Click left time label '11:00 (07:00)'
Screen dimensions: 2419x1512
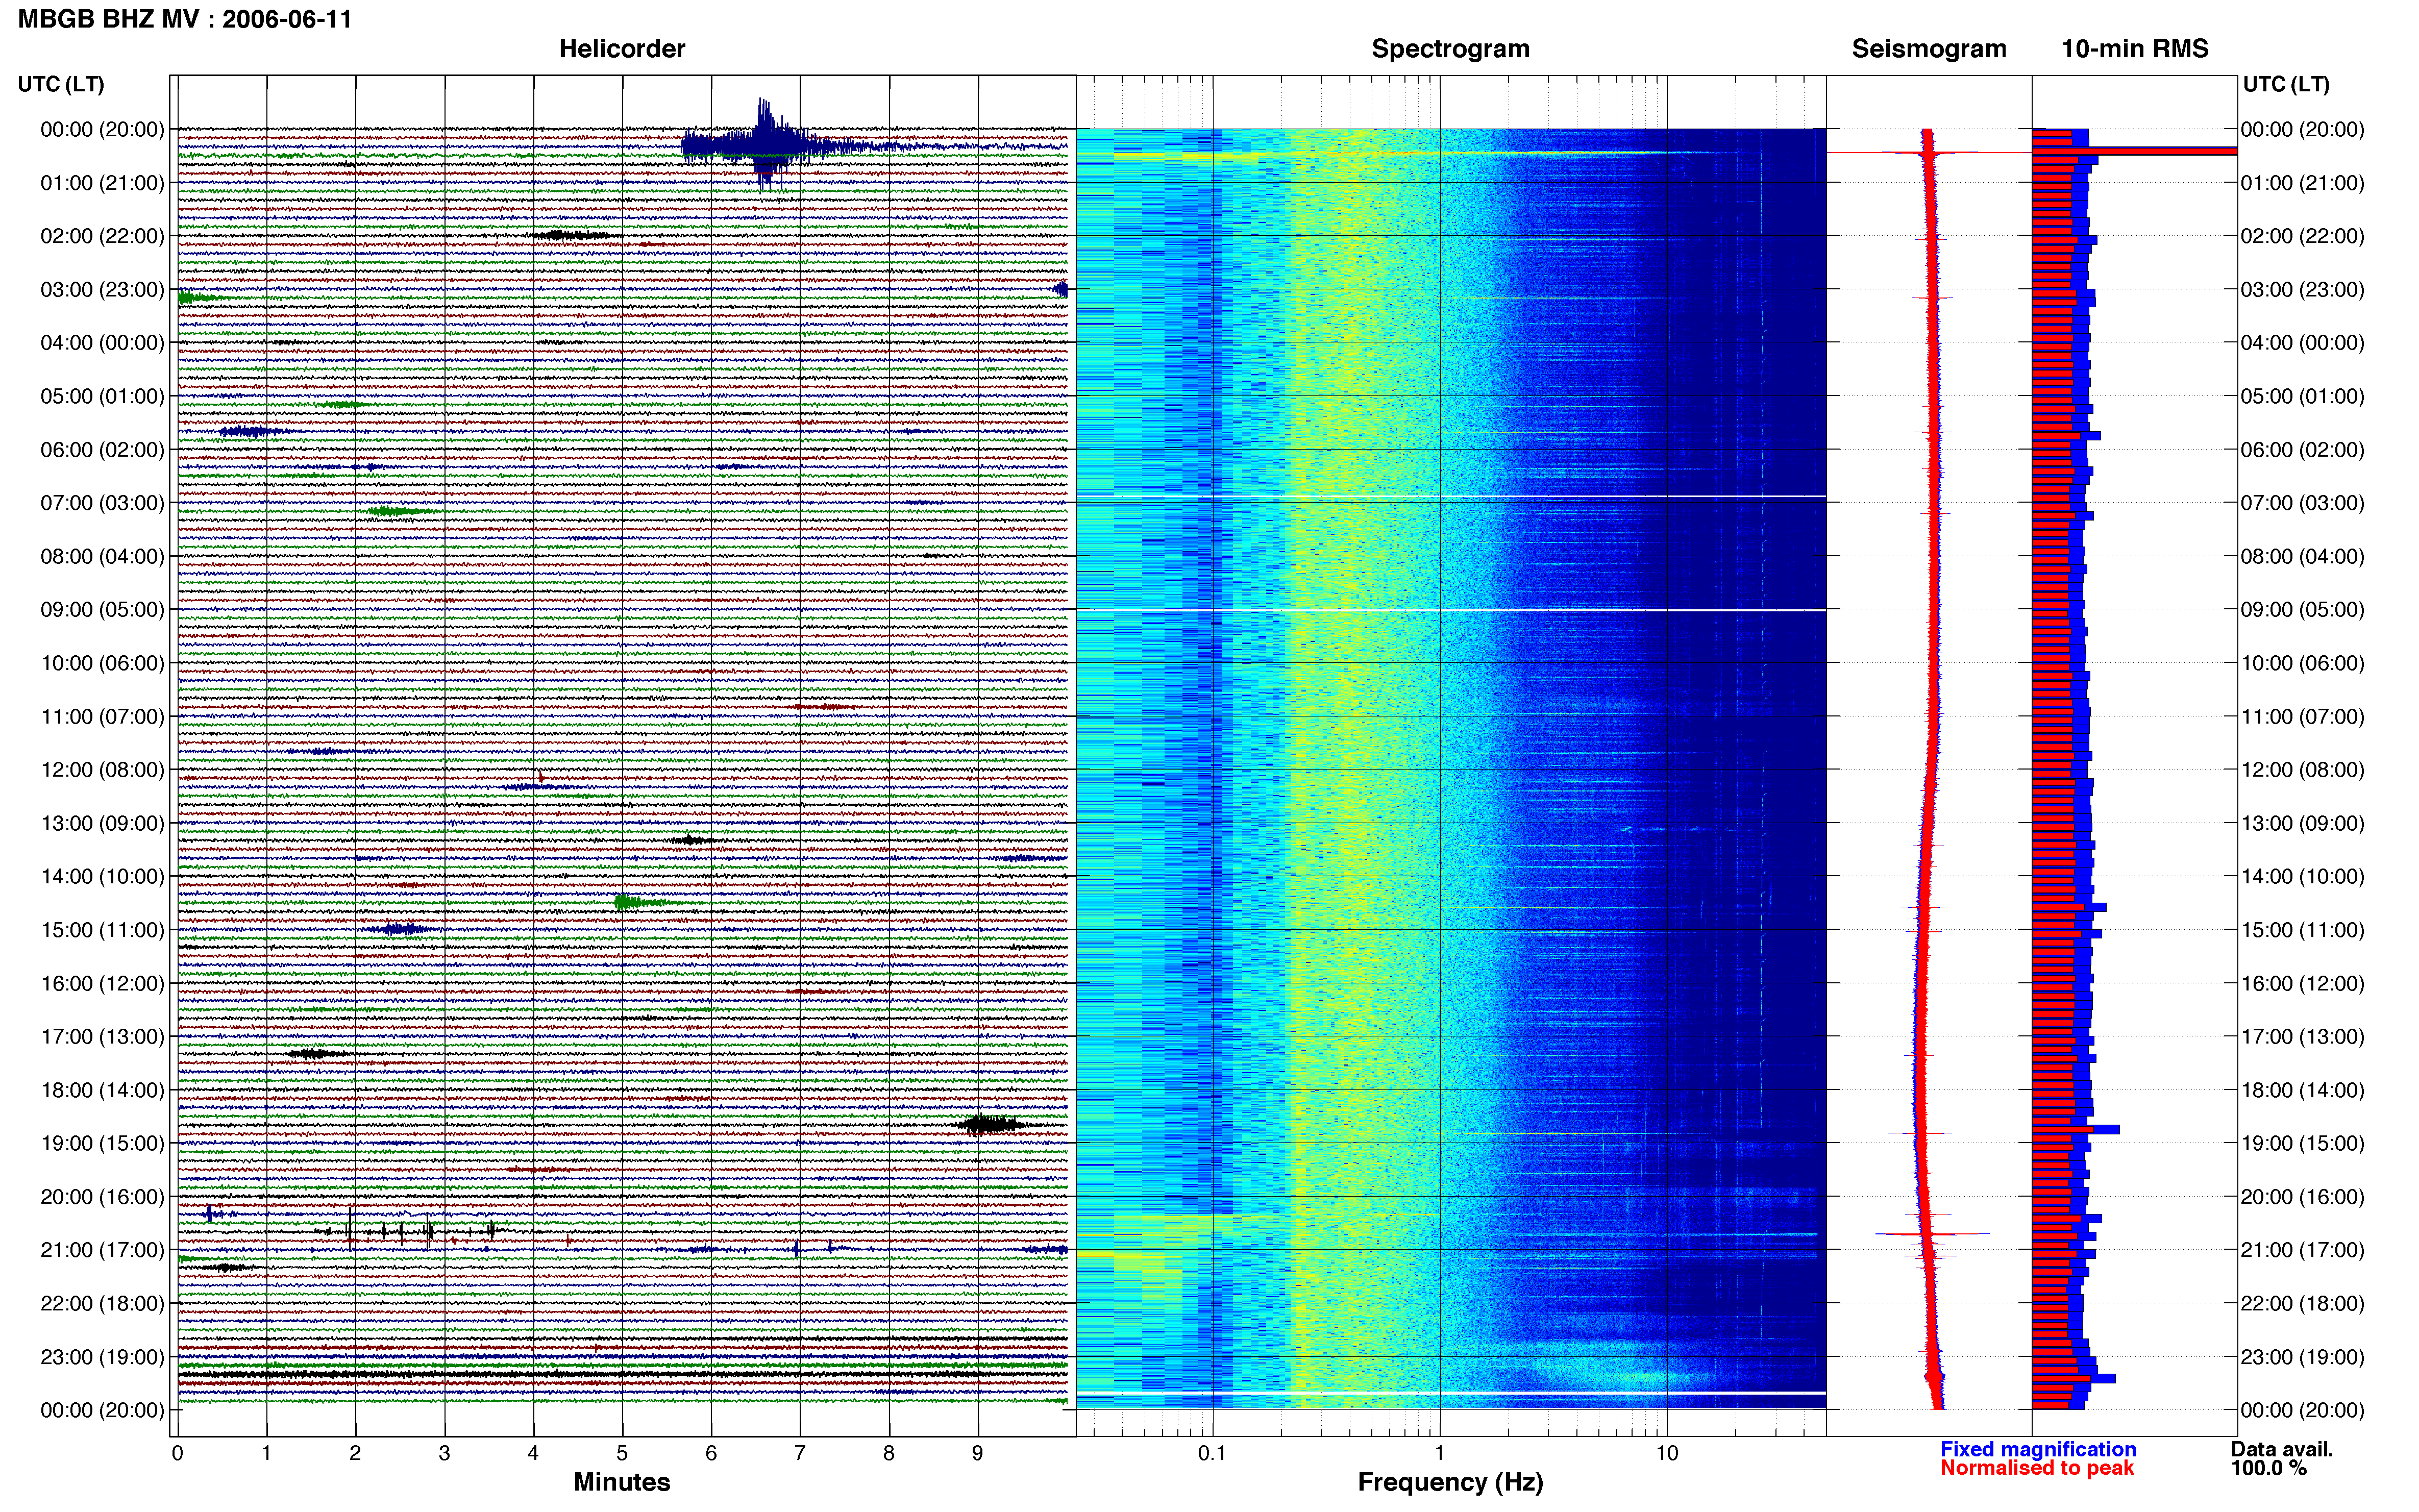(x=103, y=717)
